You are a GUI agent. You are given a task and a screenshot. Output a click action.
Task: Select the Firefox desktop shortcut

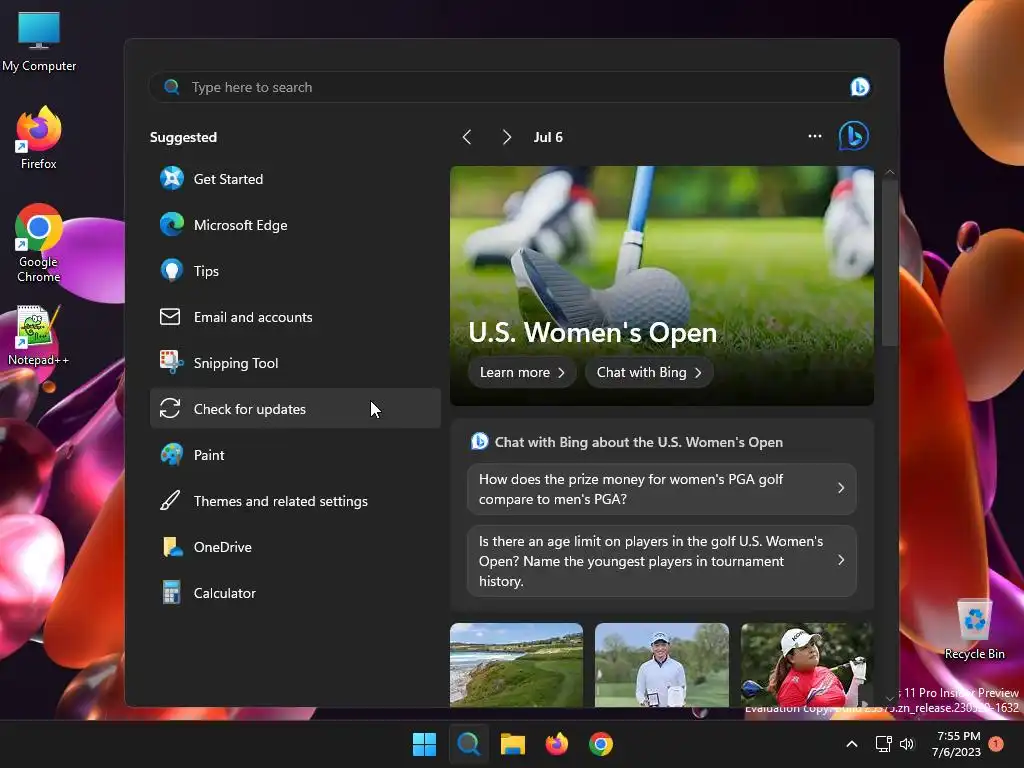(x=39, y=138)
